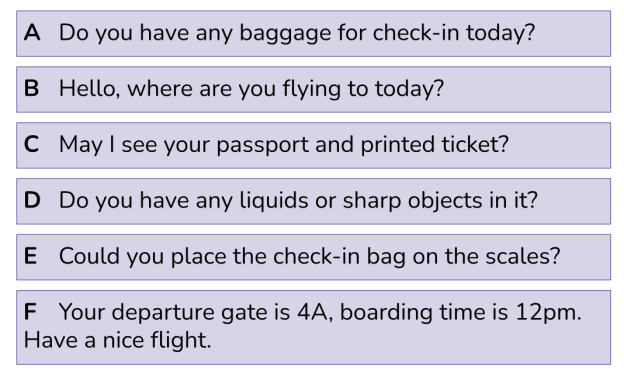Select option E about placing bag on scales

313,257
